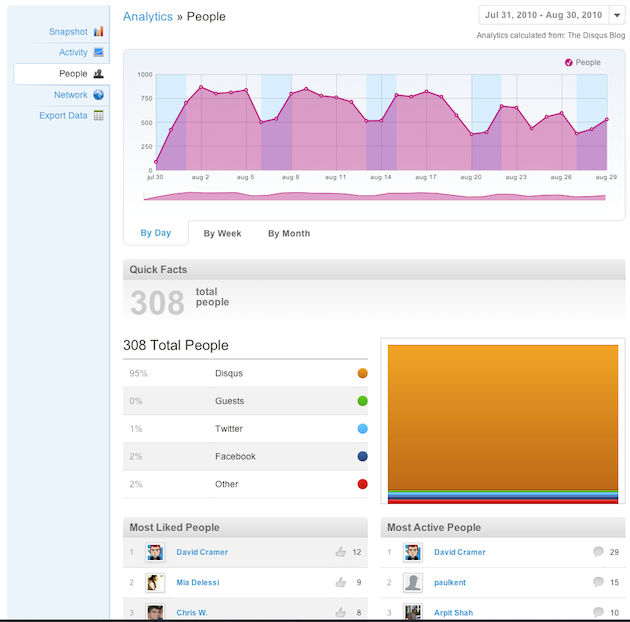Switch to the By Week tab
Viewport: 630px width, 622px height.
222,233
